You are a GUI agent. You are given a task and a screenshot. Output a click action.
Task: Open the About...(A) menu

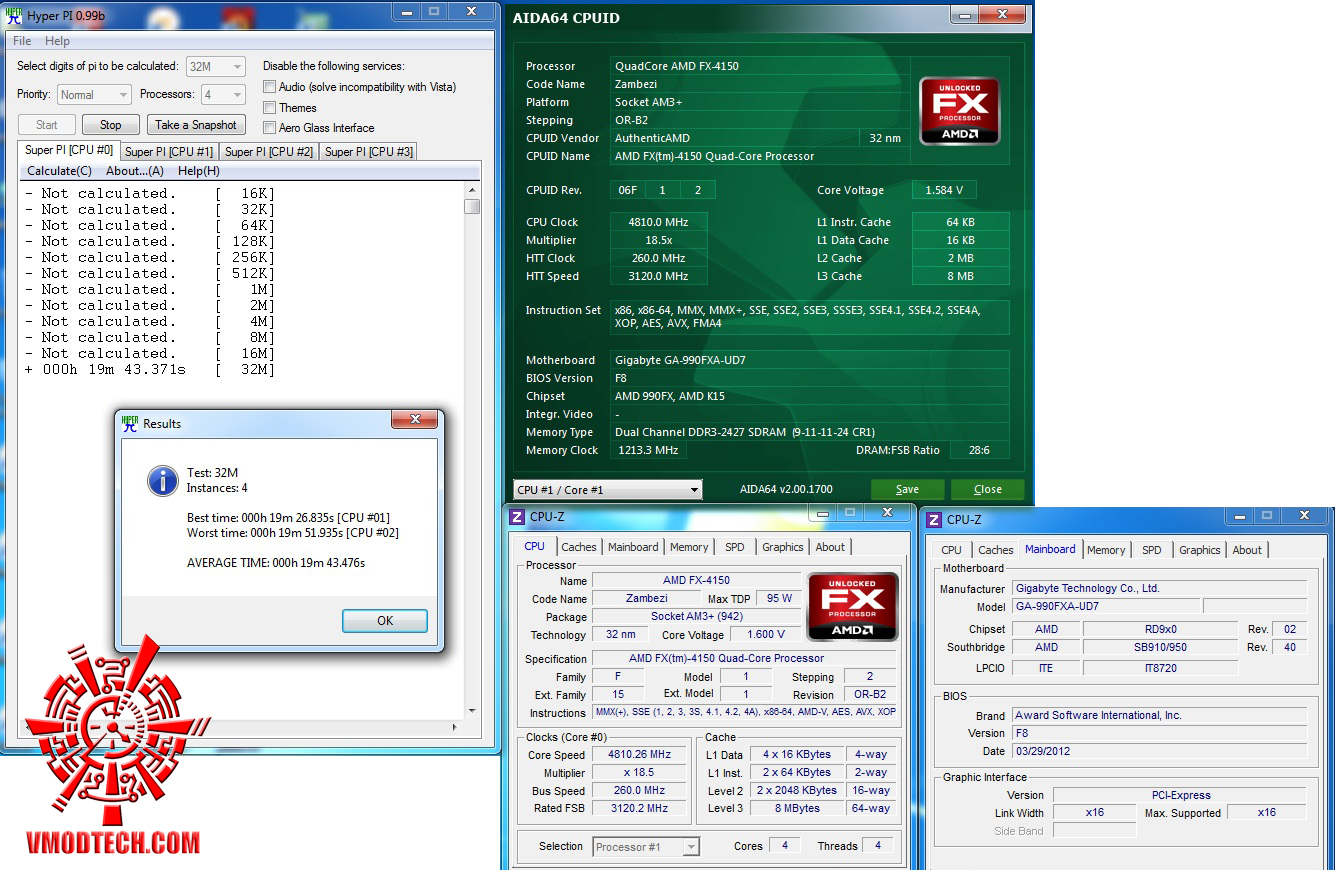coord(135,171)
